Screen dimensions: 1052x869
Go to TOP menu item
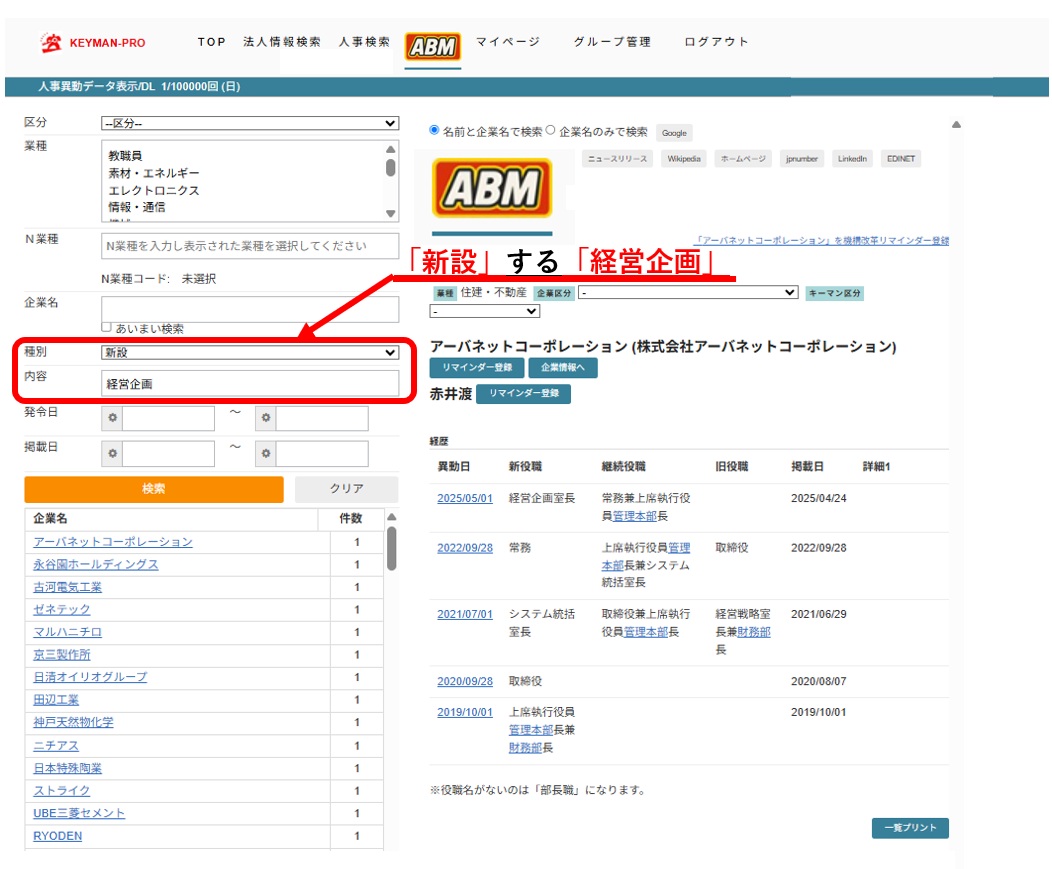pyautogui.click(x=211, y=42)
